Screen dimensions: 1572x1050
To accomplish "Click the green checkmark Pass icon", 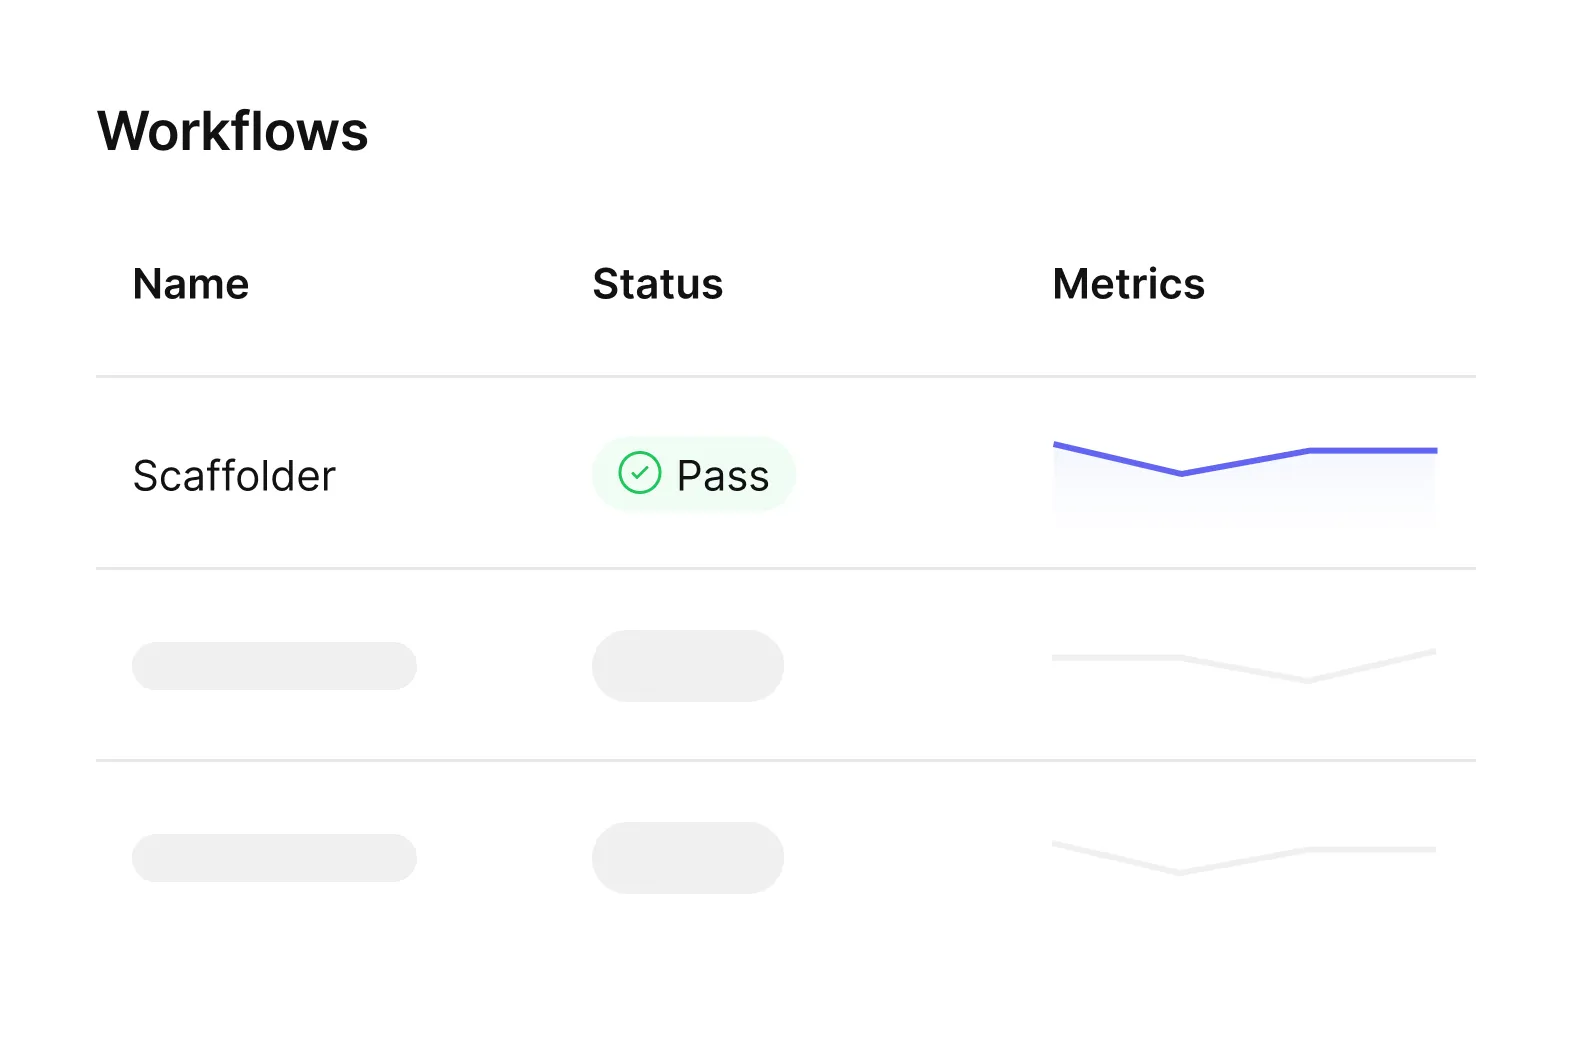I will pyautogui.click(x=640, y=473).
